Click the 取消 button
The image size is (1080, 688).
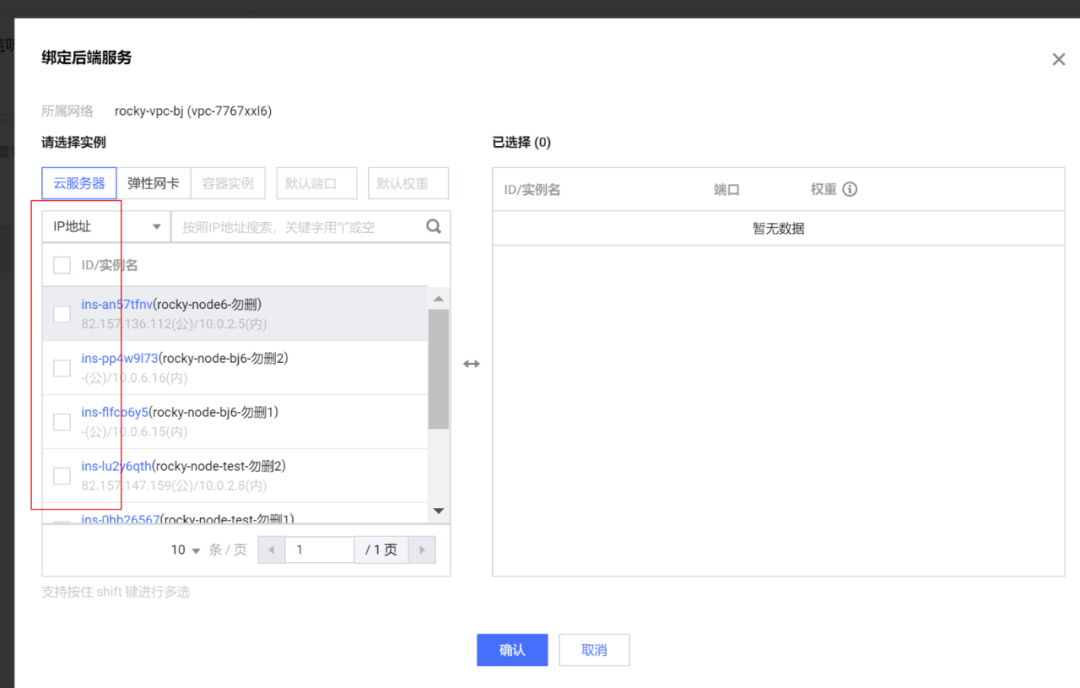pyautogui.click(x=594, y=650)
